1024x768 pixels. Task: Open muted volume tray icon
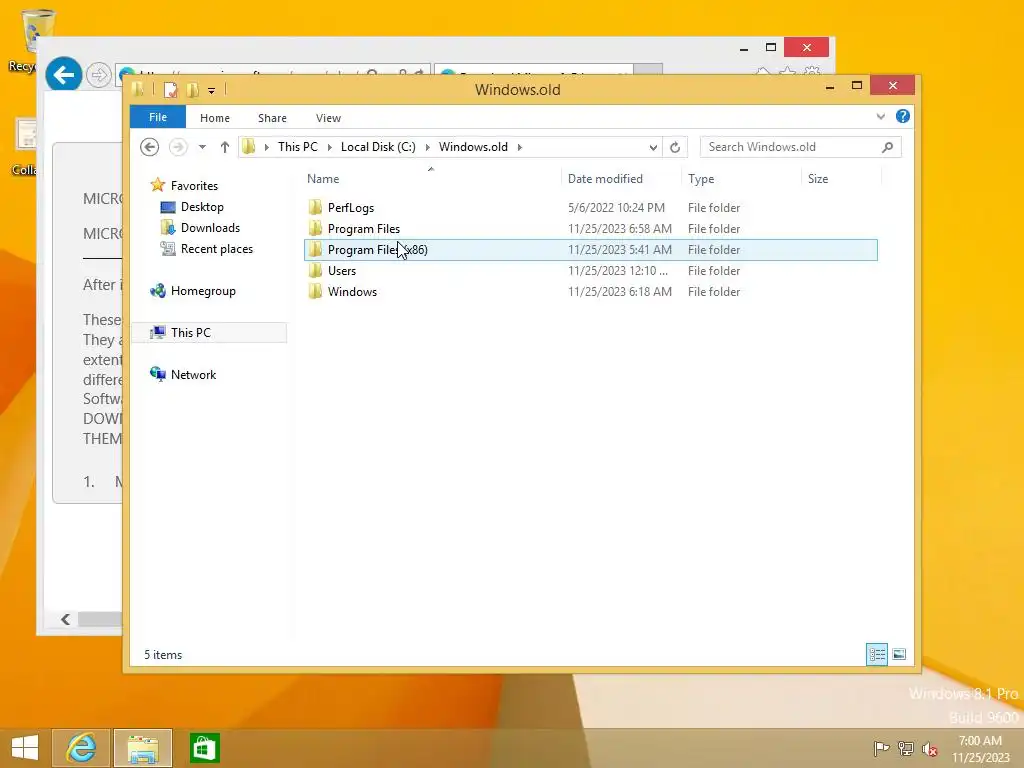pos(929,748)
